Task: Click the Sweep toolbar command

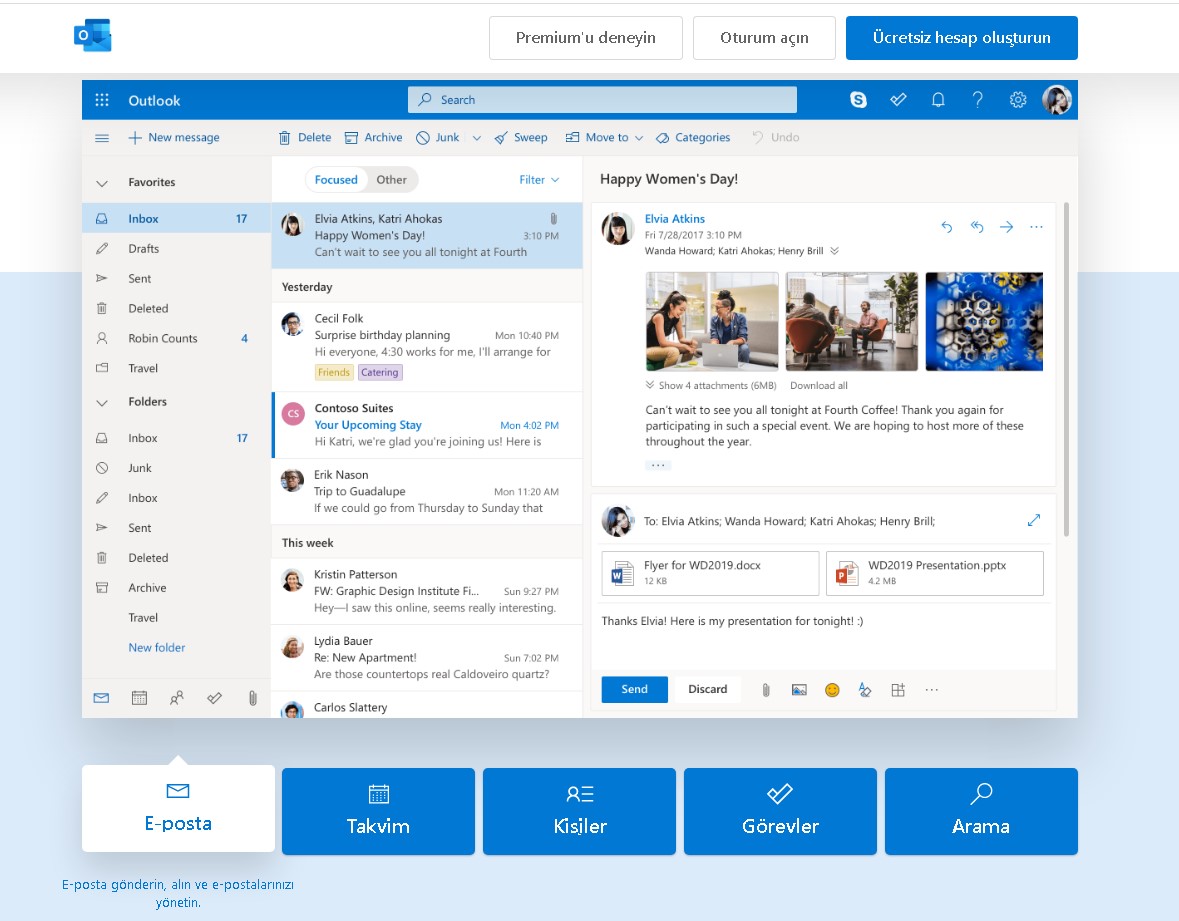Action: [x=521, y=138]
